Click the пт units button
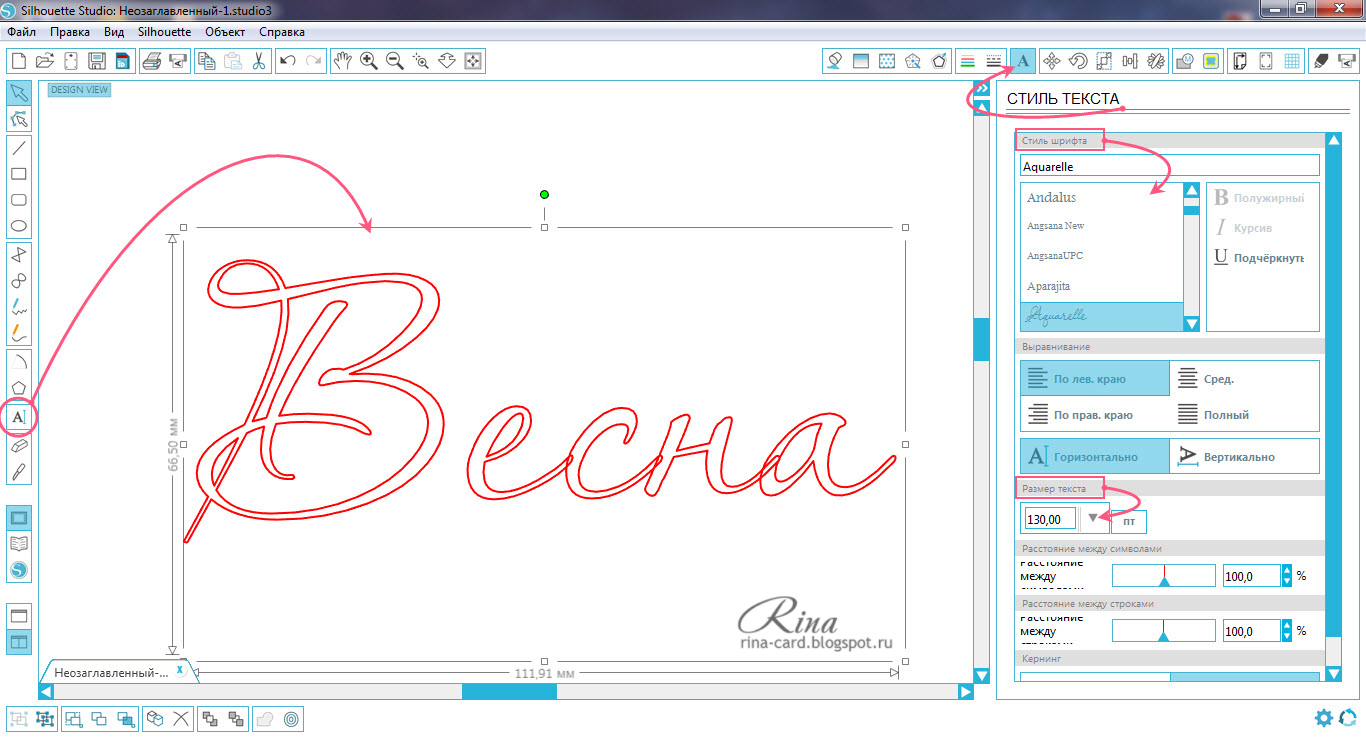The image size is (1366, 738). [1129, 521]
